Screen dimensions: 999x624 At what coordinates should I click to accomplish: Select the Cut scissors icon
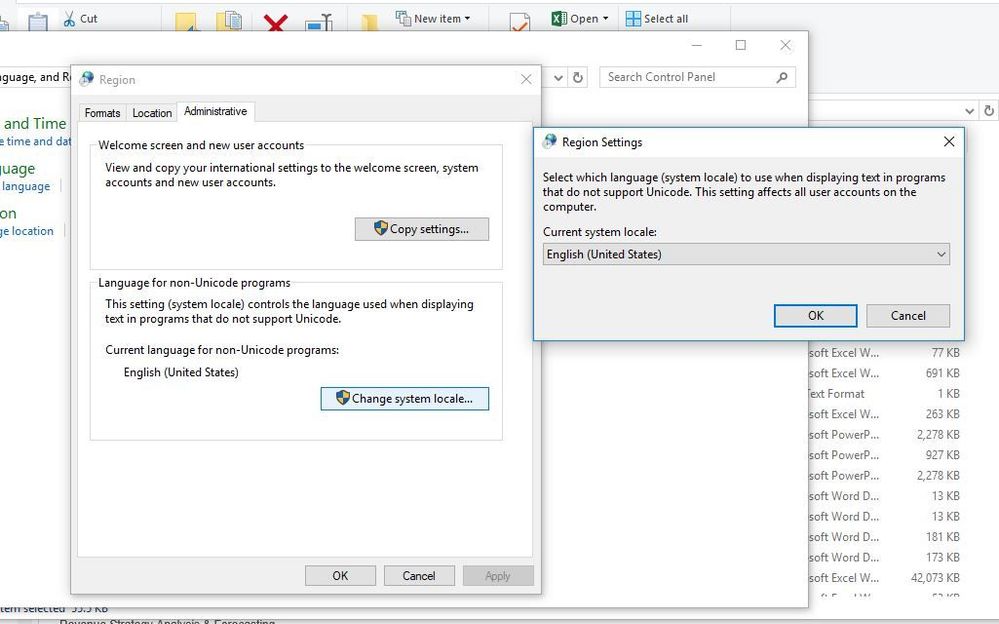(x=68, y=17)
